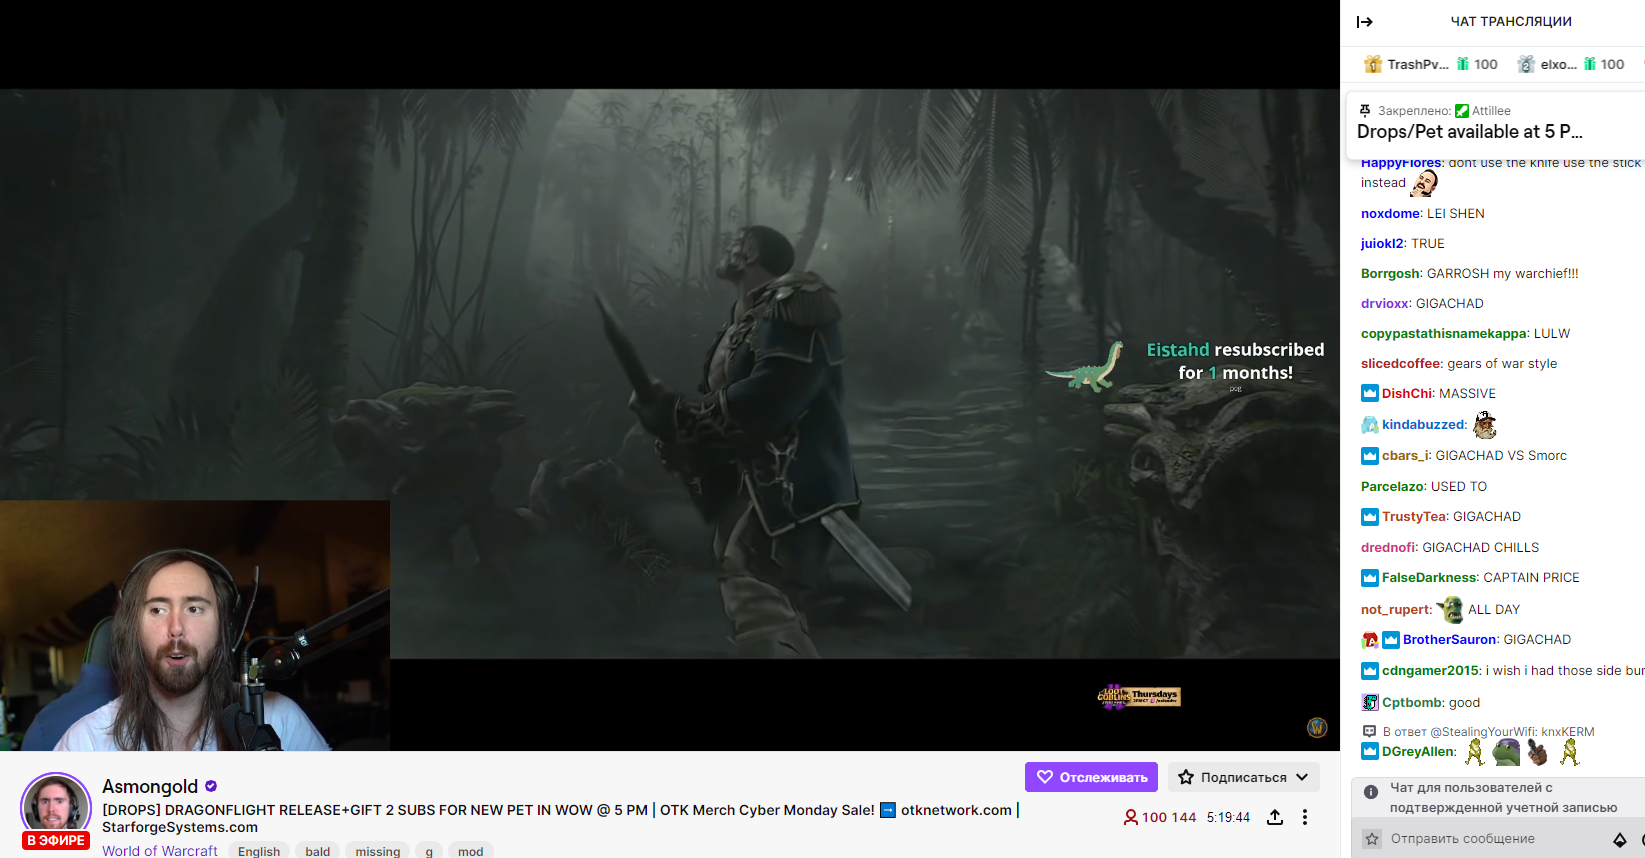Click TrustyTea's Prime crown badge
Viewport: 1645px width, 858px height.
[x=1370, y=516]
